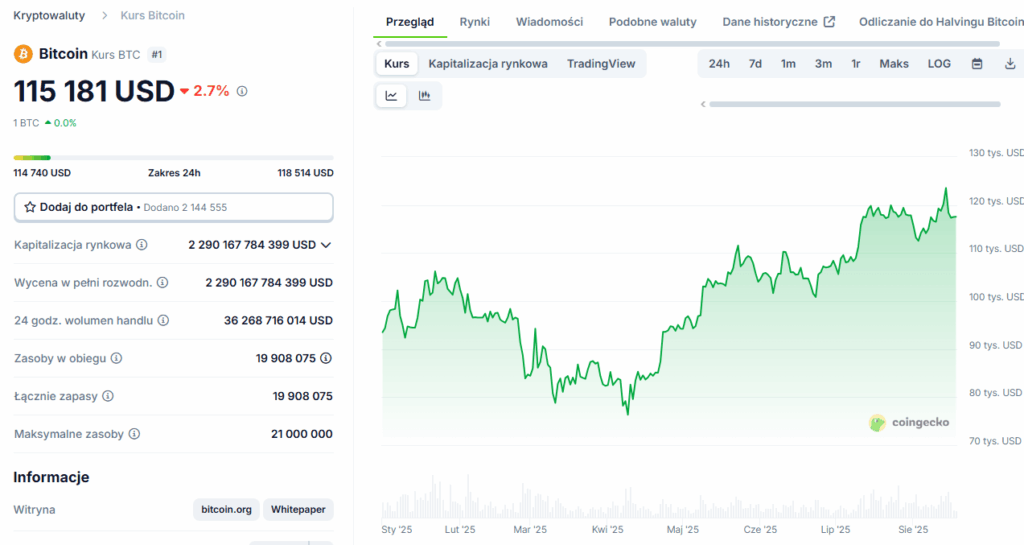The image size is (1024, 545).
Task: Click the 36 268 716 014 USD volume value
Action: tap(278, 320)
